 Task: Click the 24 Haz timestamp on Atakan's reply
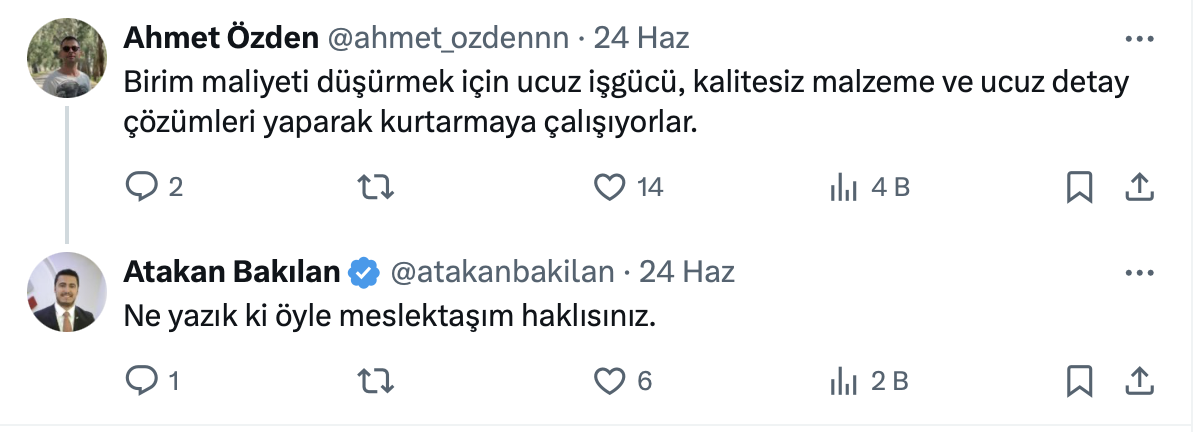(x=687, y=272)
